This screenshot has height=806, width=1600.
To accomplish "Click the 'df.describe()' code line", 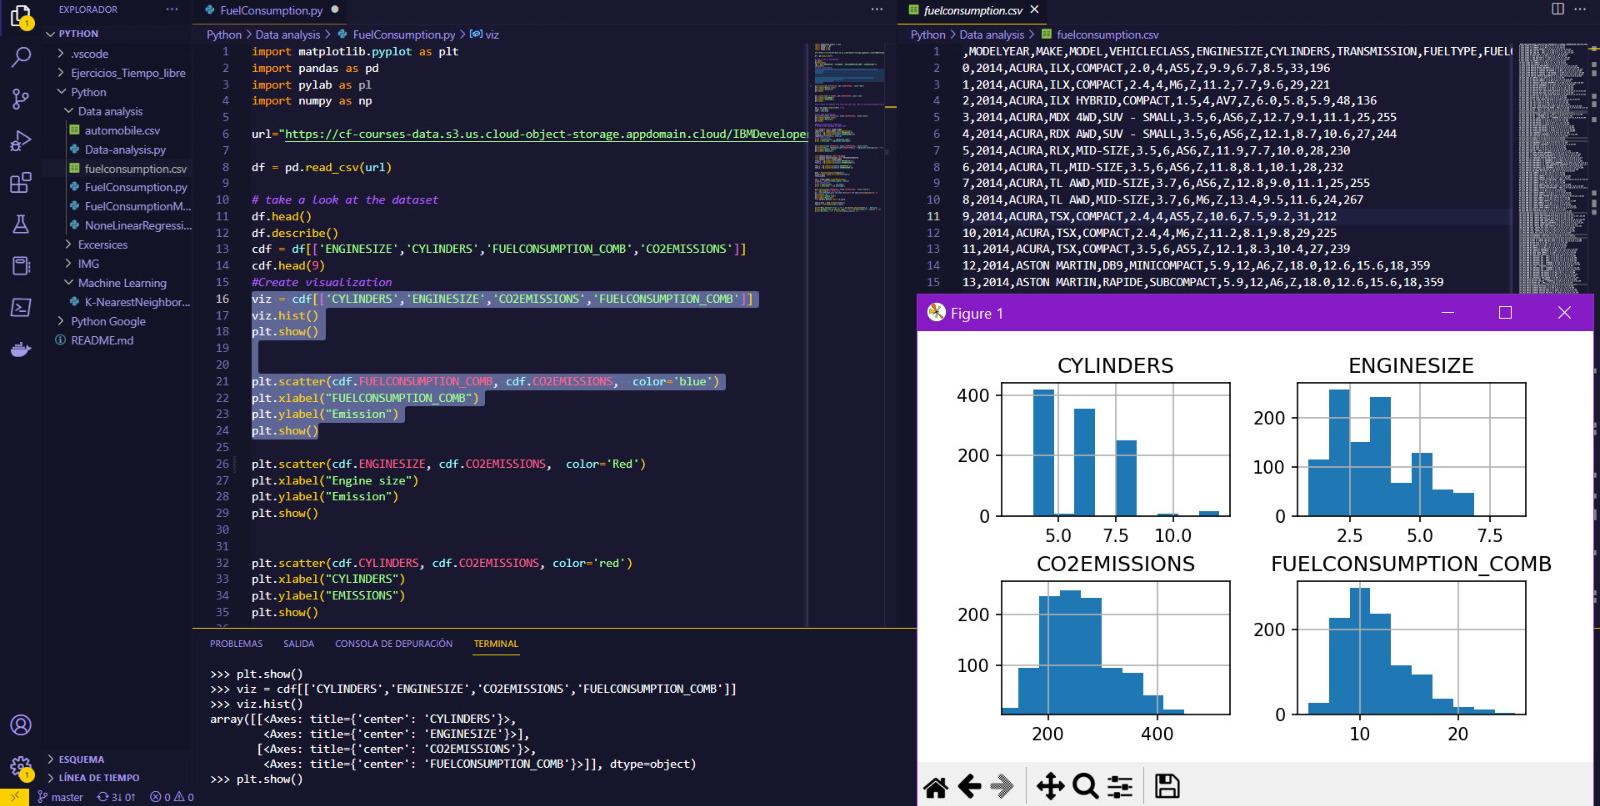I will 295,233.
